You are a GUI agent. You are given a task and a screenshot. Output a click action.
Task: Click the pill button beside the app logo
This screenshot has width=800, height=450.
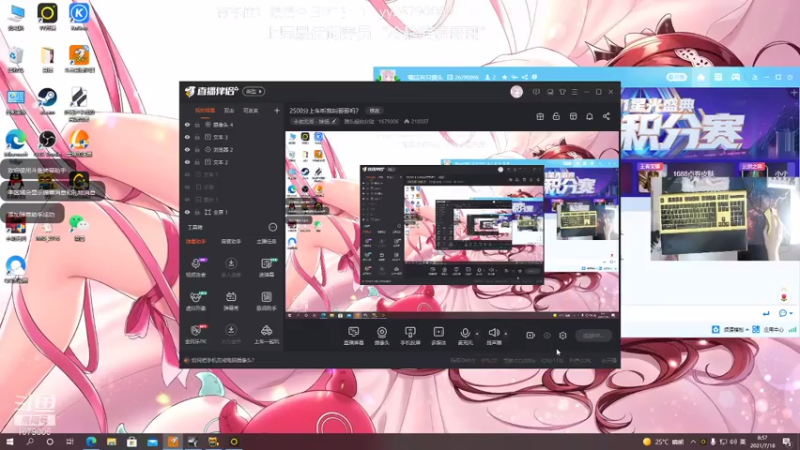[254, 91]
